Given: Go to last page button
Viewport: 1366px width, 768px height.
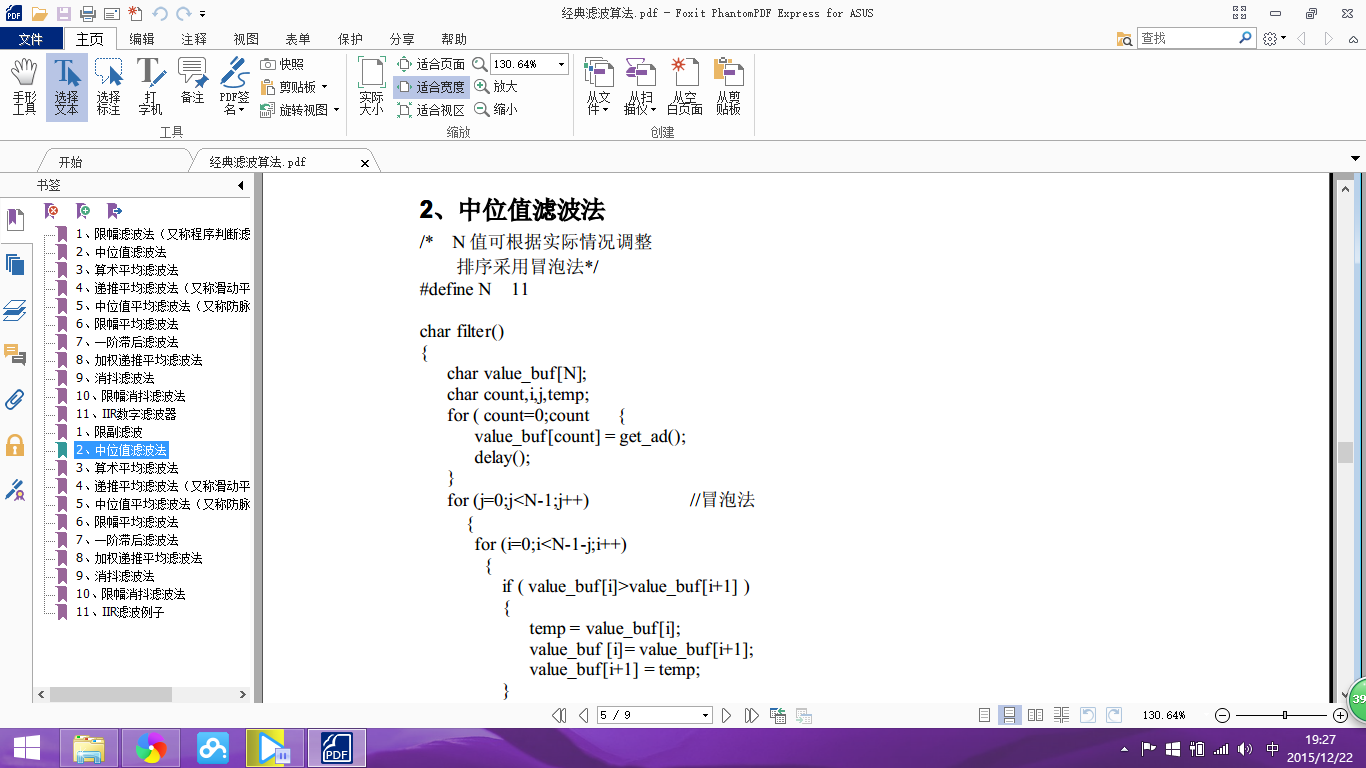Looking at the screenshot, I should pos(751,715).
